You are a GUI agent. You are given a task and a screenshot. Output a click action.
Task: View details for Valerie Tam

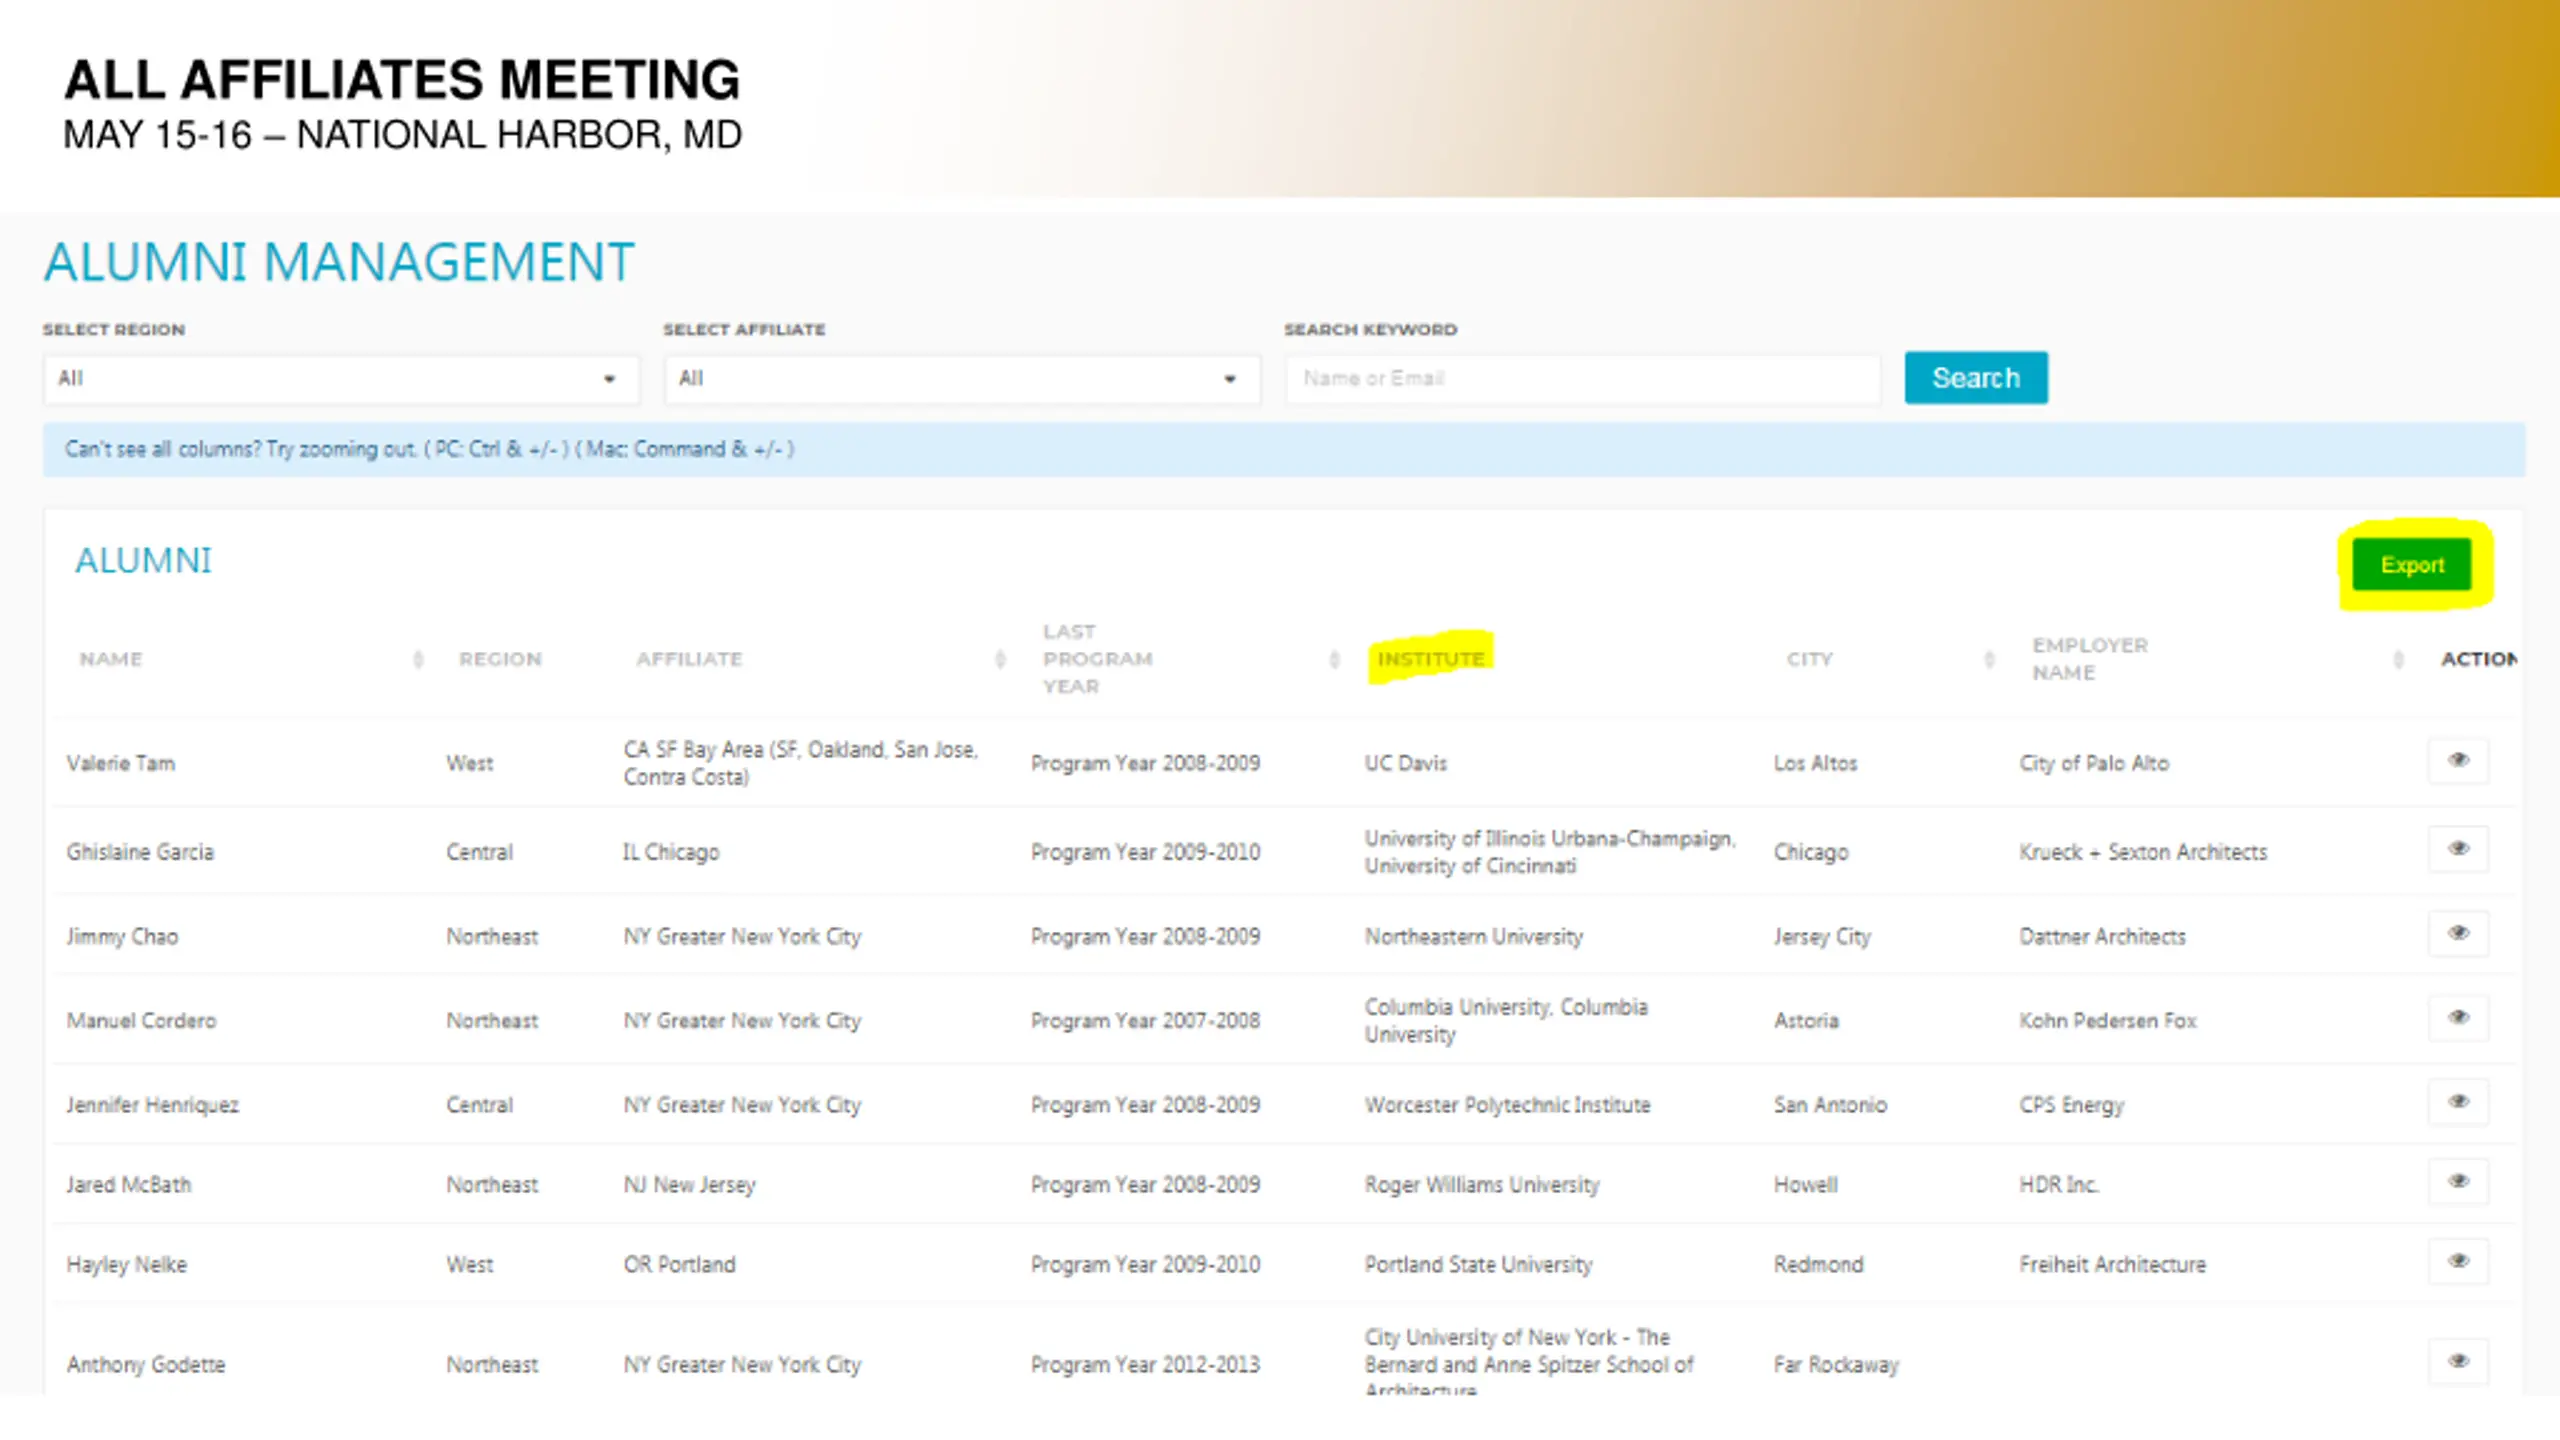[x=2458, y=761]
